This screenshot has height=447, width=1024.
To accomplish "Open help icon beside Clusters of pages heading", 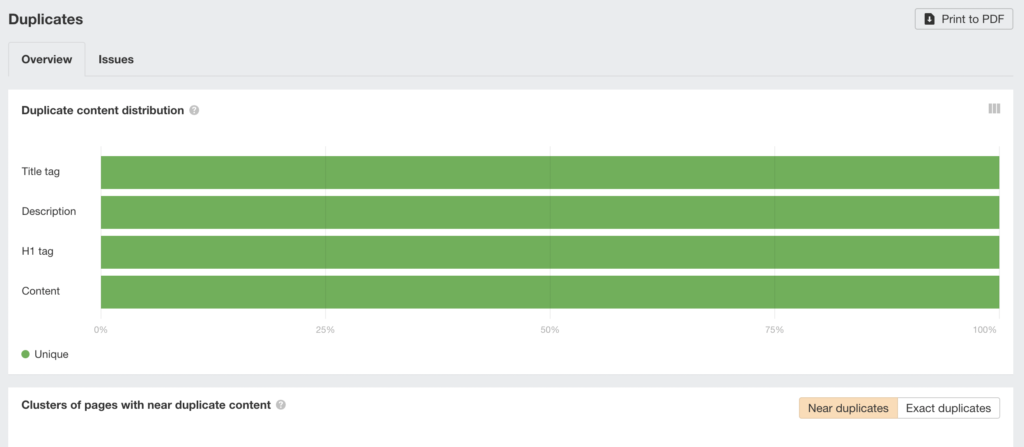I will coord(281,405).
